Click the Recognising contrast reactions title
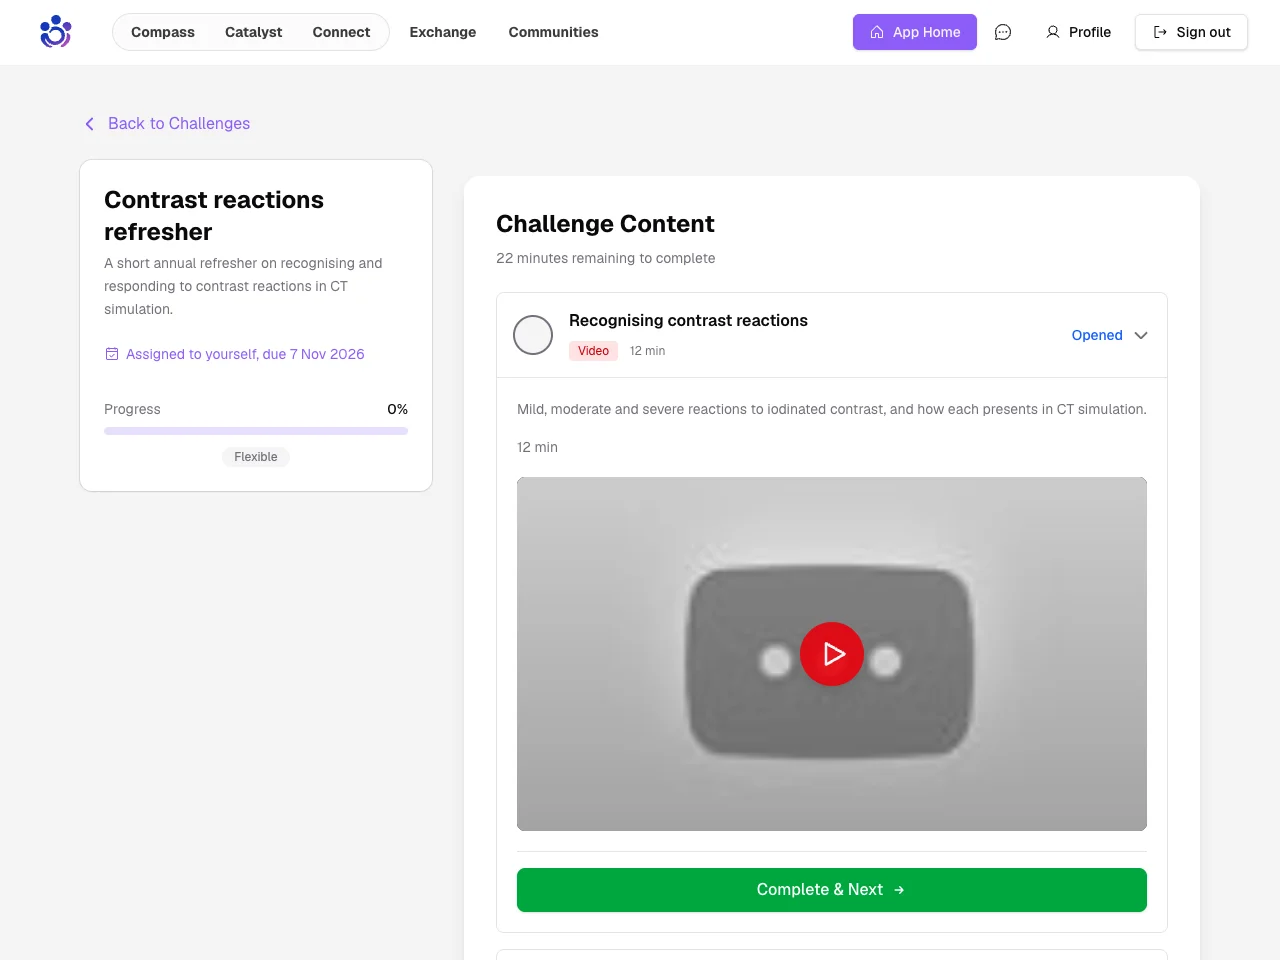 click(688, 320)
